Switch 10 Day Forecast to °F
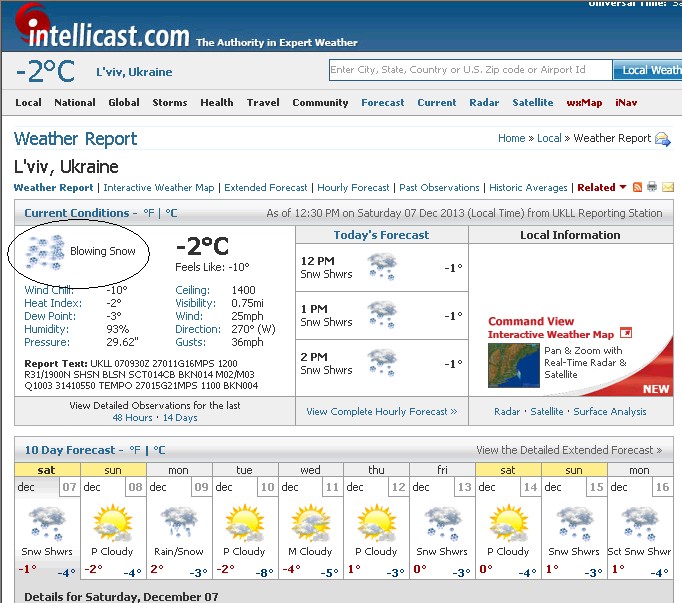The height and width of the screenshot is (603, 682). 131,450
